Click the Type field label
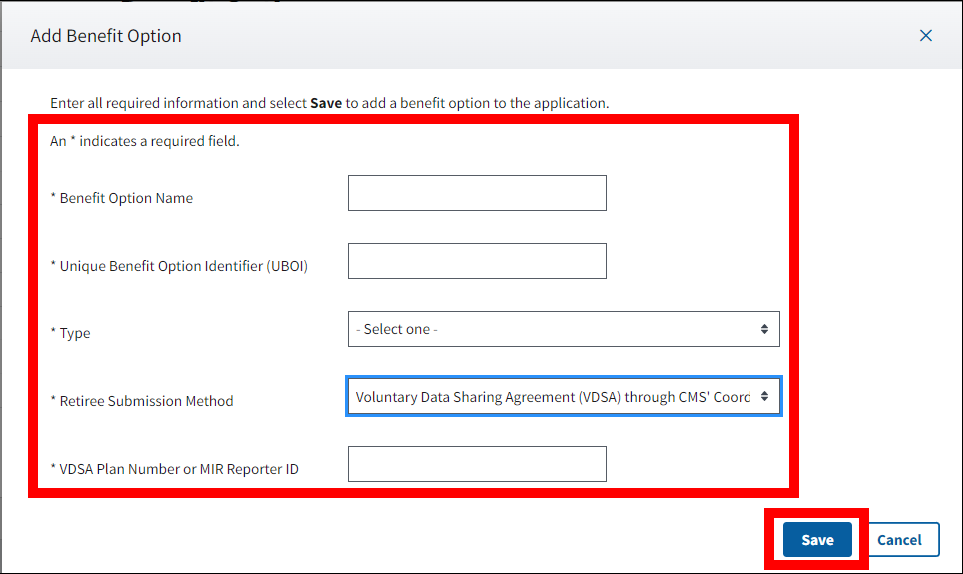Image resolution: width=963 pixels, height=574 pixels. pos(75,333)
